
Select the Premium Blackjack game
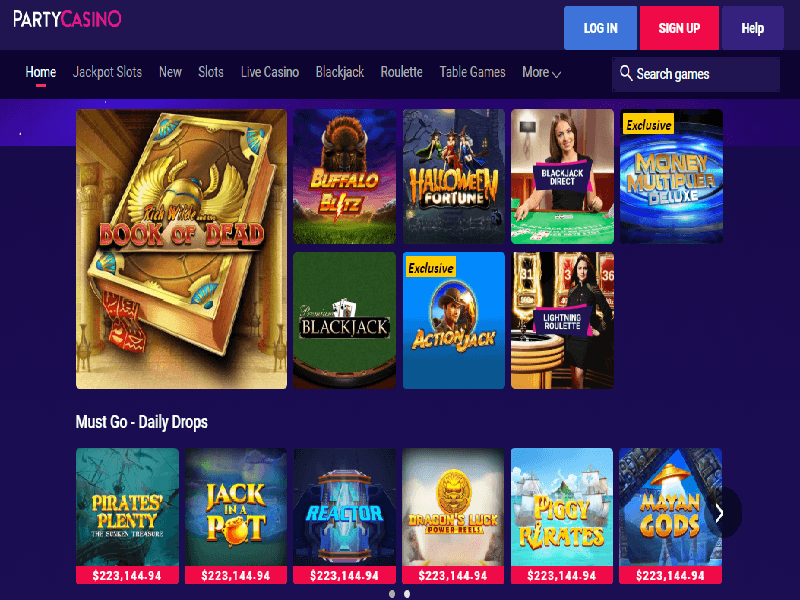point(344,320)
